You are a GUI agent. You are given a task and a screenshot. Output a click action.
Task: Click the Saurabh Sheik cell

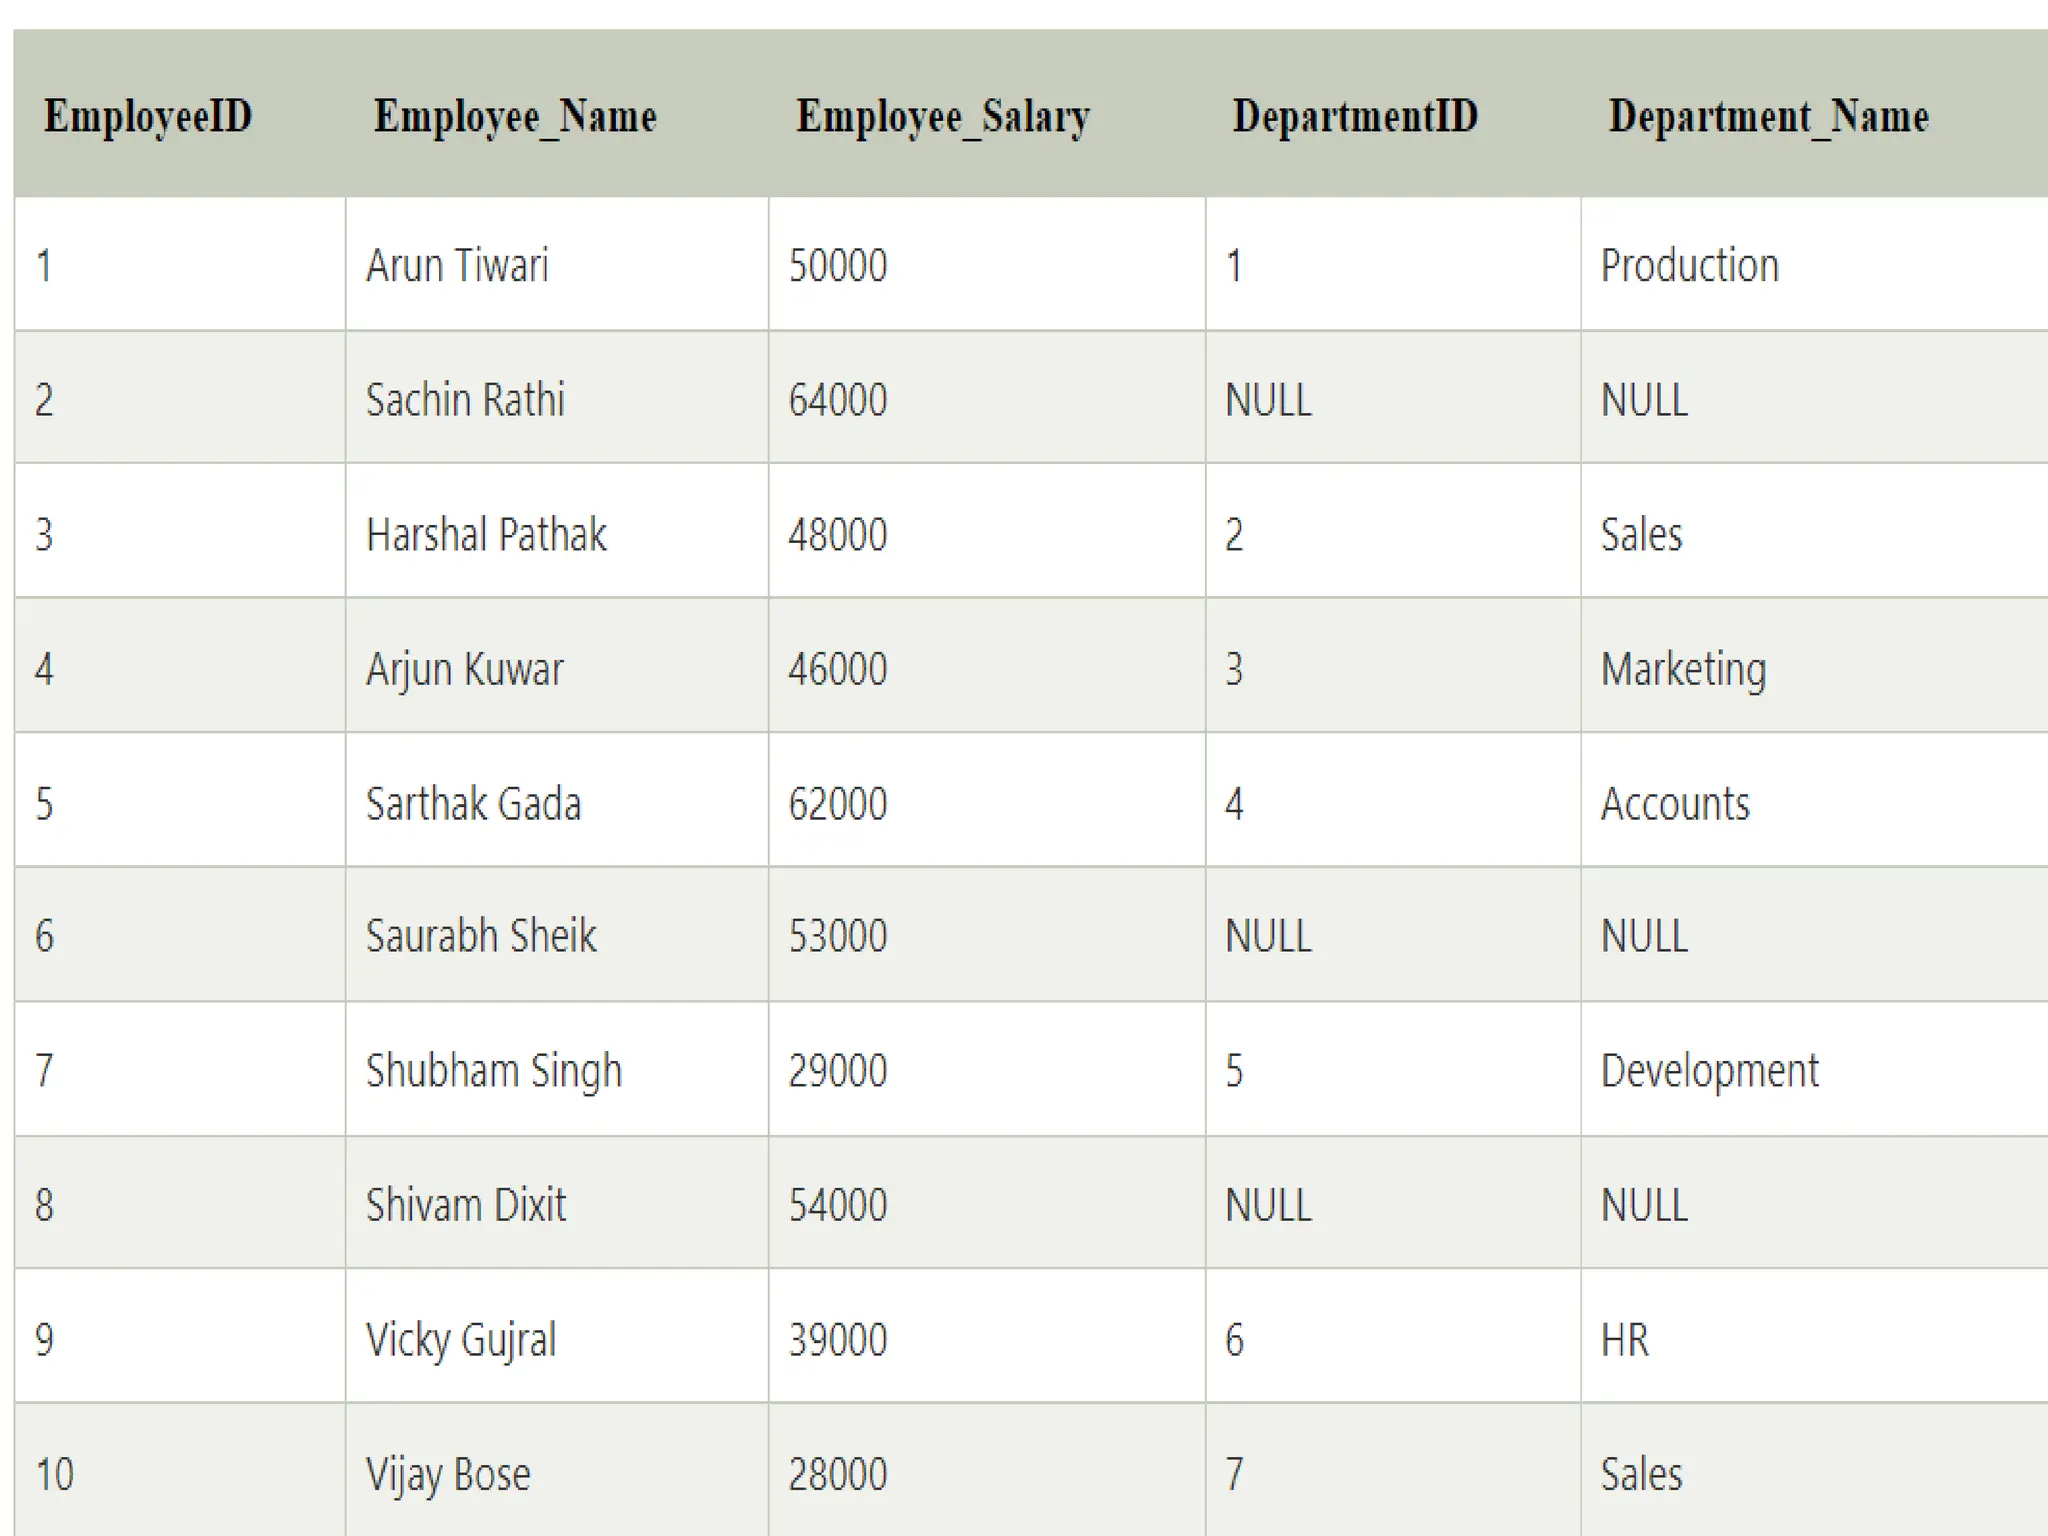click(x=481, y=936)
